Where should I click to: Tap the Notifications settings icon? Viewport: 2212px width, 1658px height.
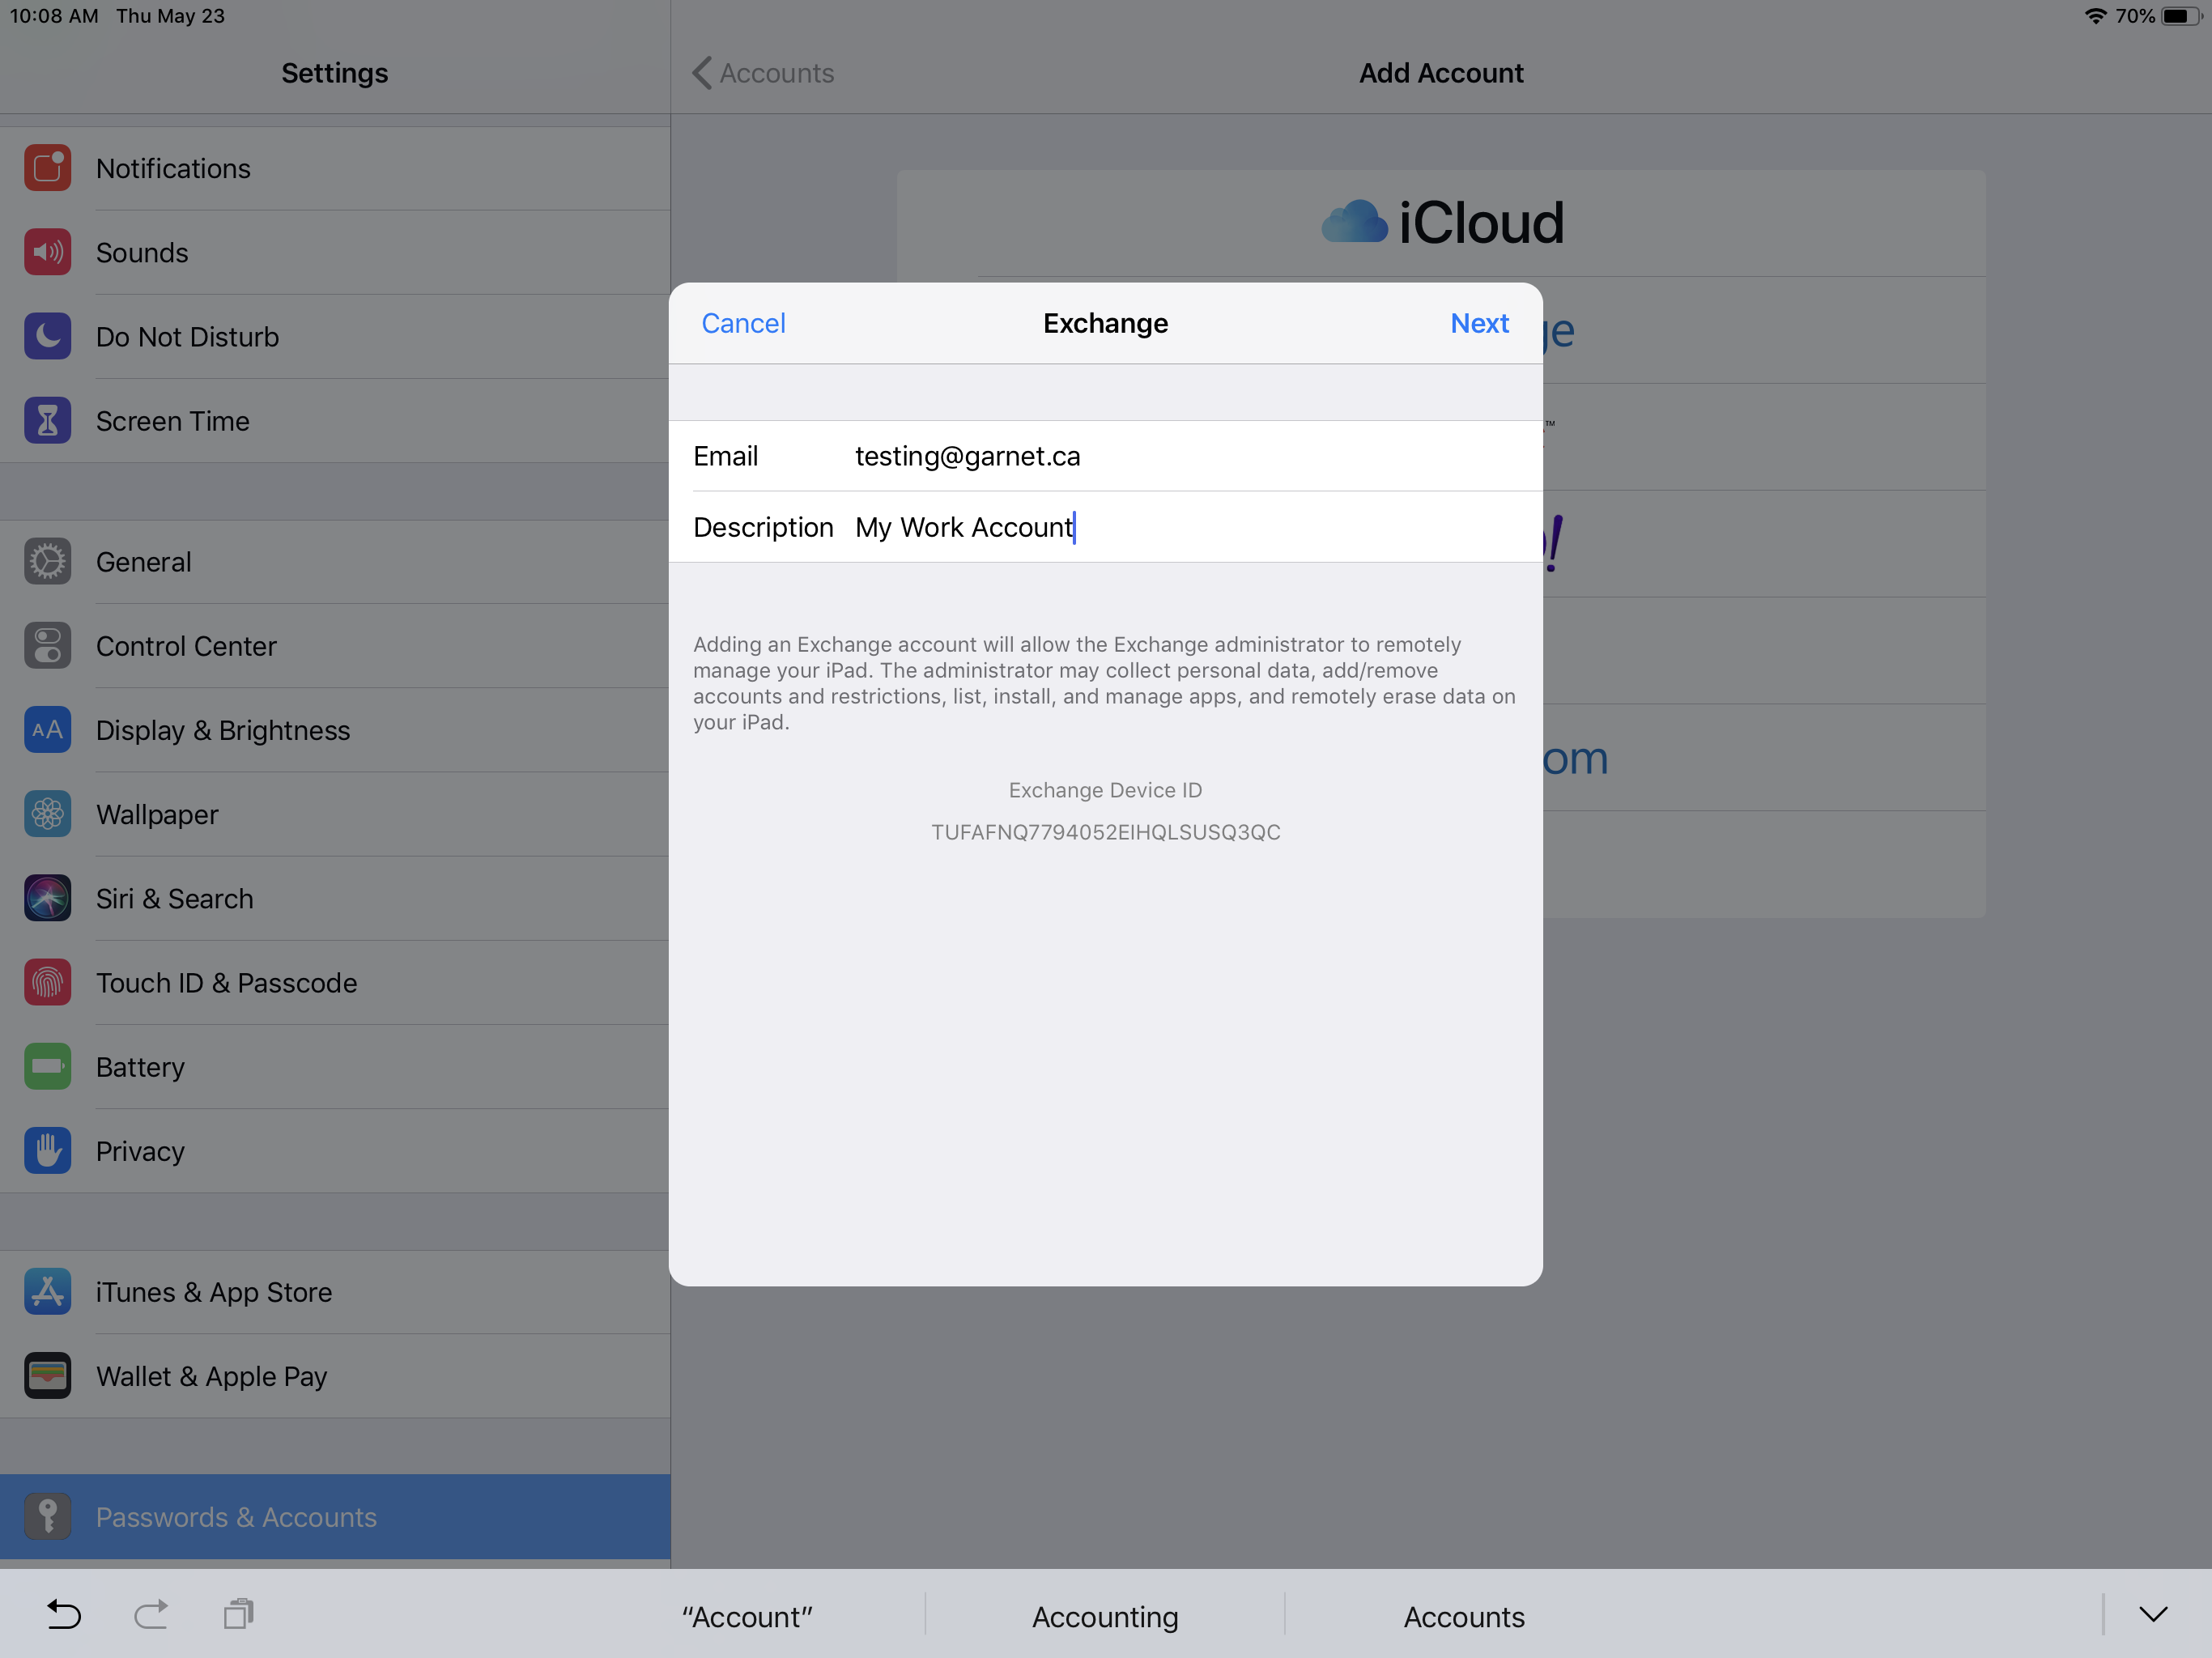tap(47, 168)
